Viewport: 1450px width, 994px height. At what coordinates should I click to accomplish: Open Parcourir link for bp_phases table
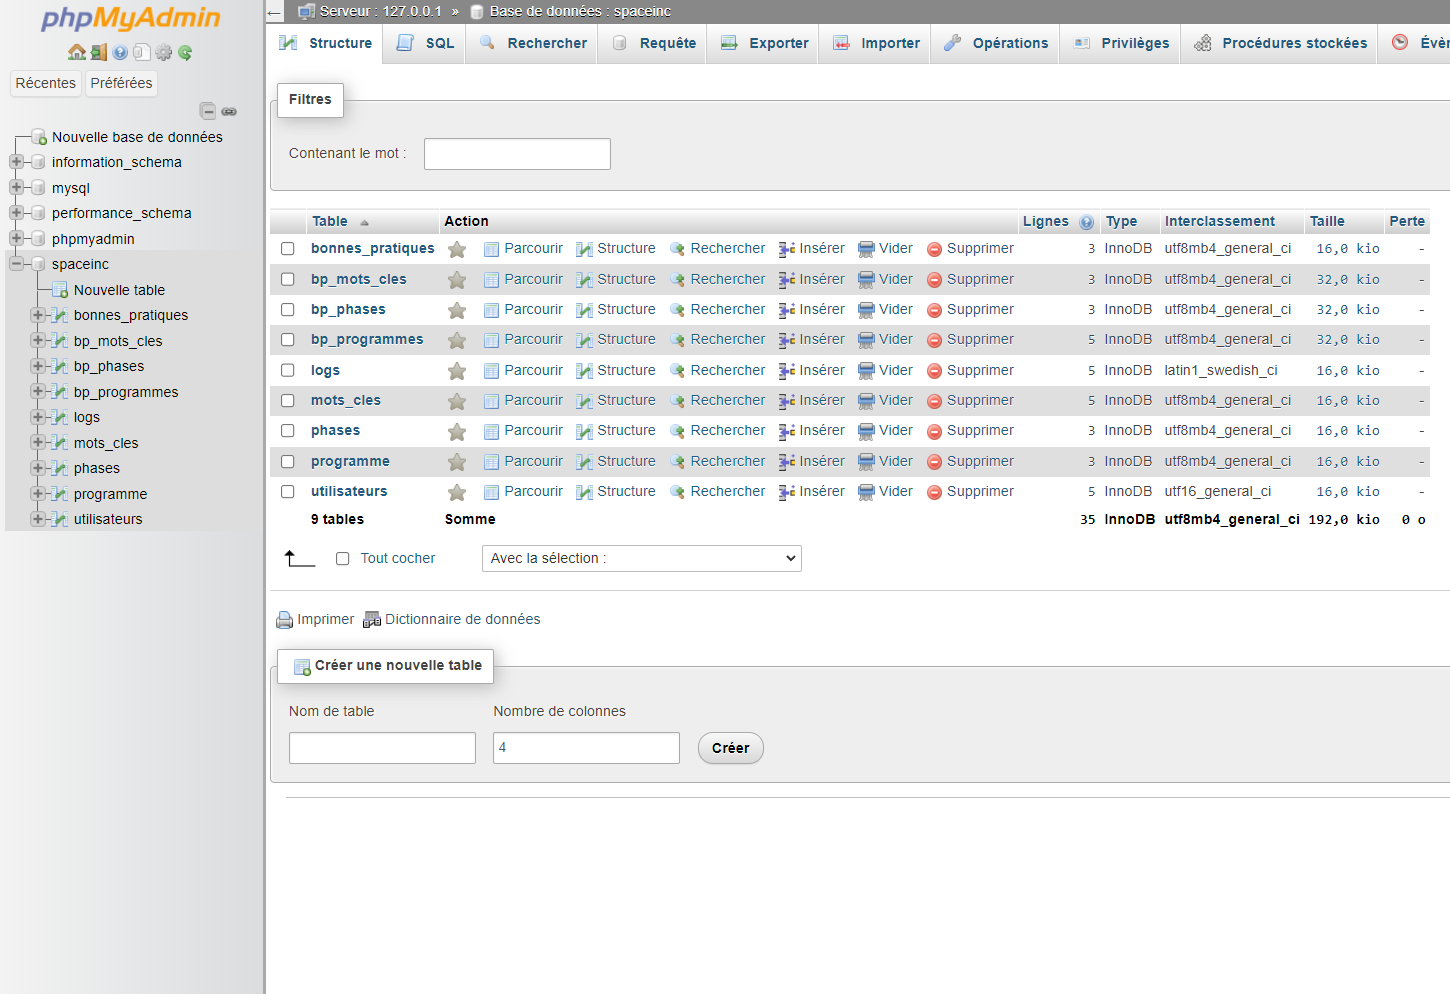[x=533, y=310]
